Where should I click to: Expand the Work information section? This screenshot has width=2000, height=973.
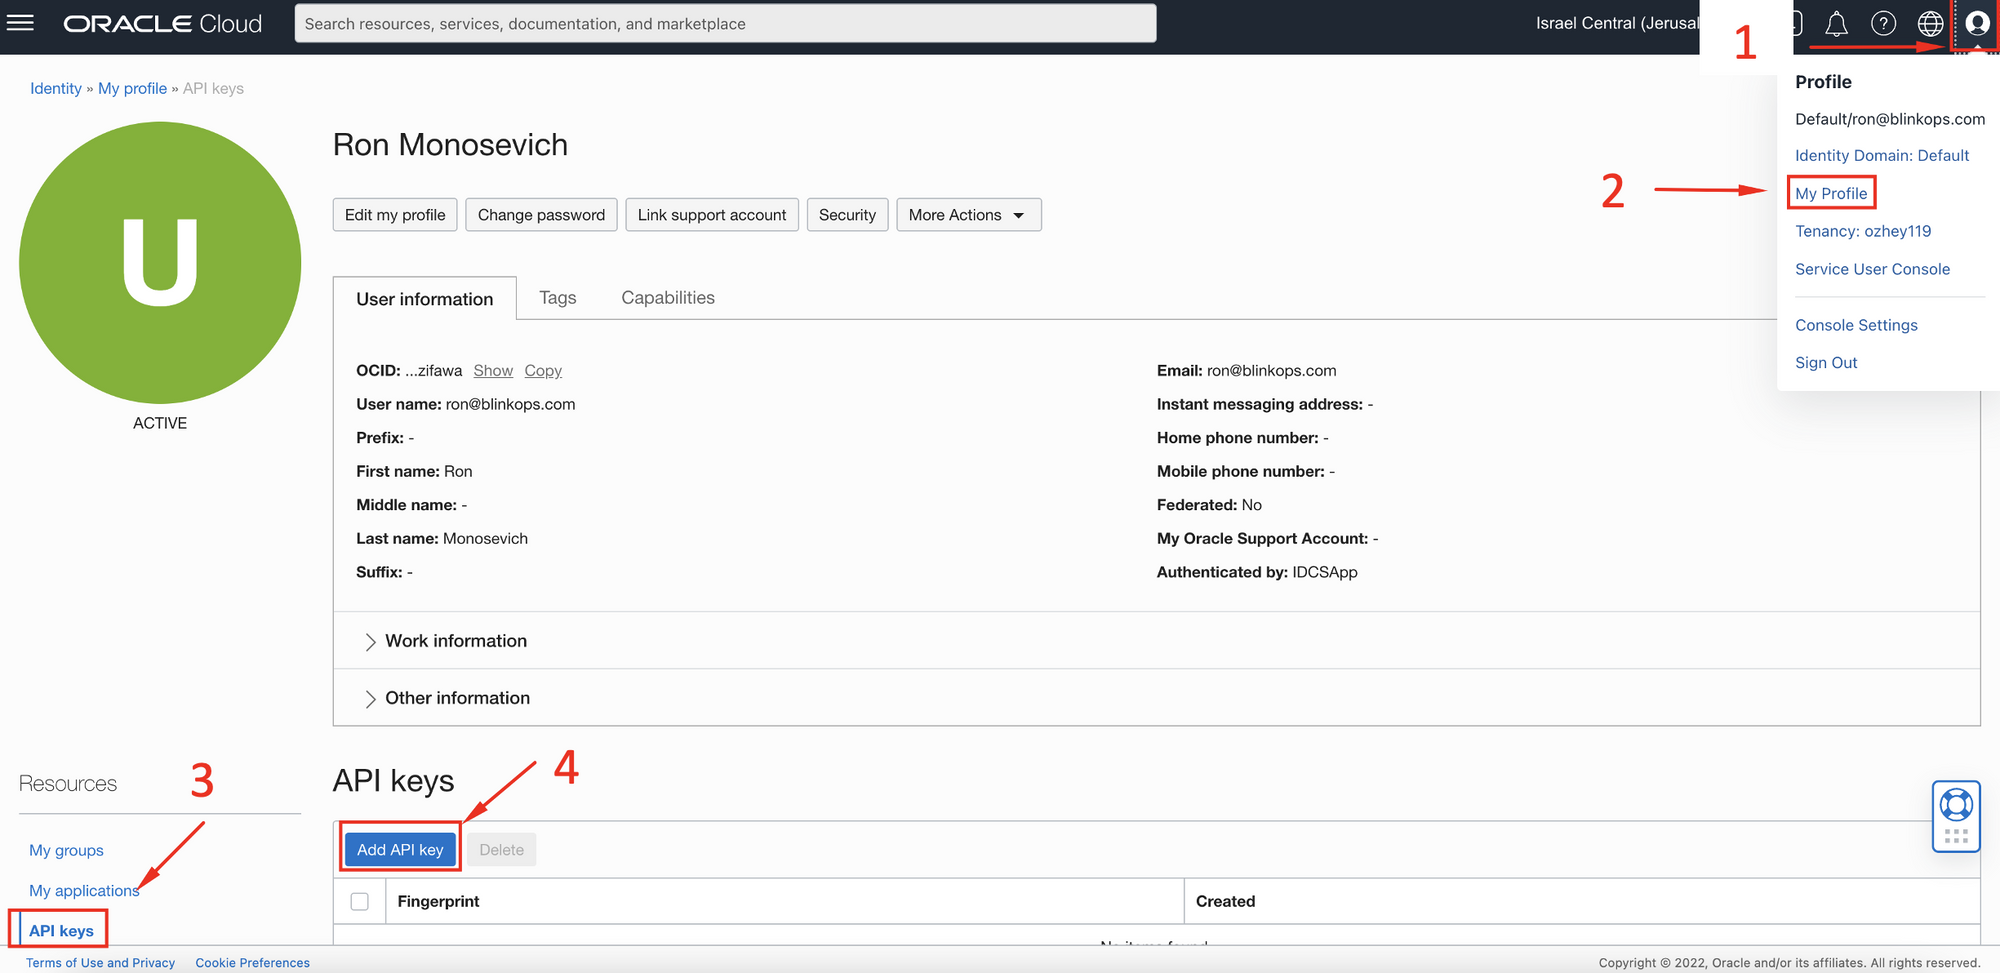coord(445,641)
